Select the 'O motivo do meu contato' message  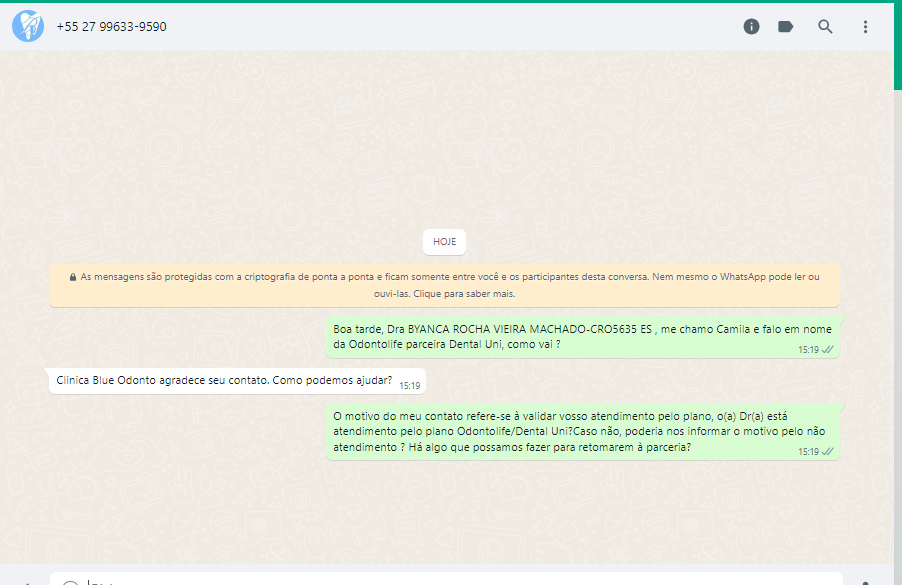583,431
